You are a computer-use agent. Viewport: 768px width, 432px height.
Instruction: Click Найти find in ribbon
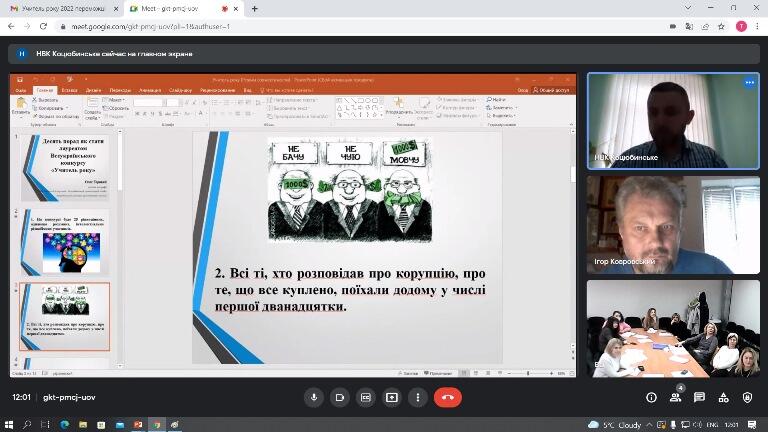click(497, 99)
